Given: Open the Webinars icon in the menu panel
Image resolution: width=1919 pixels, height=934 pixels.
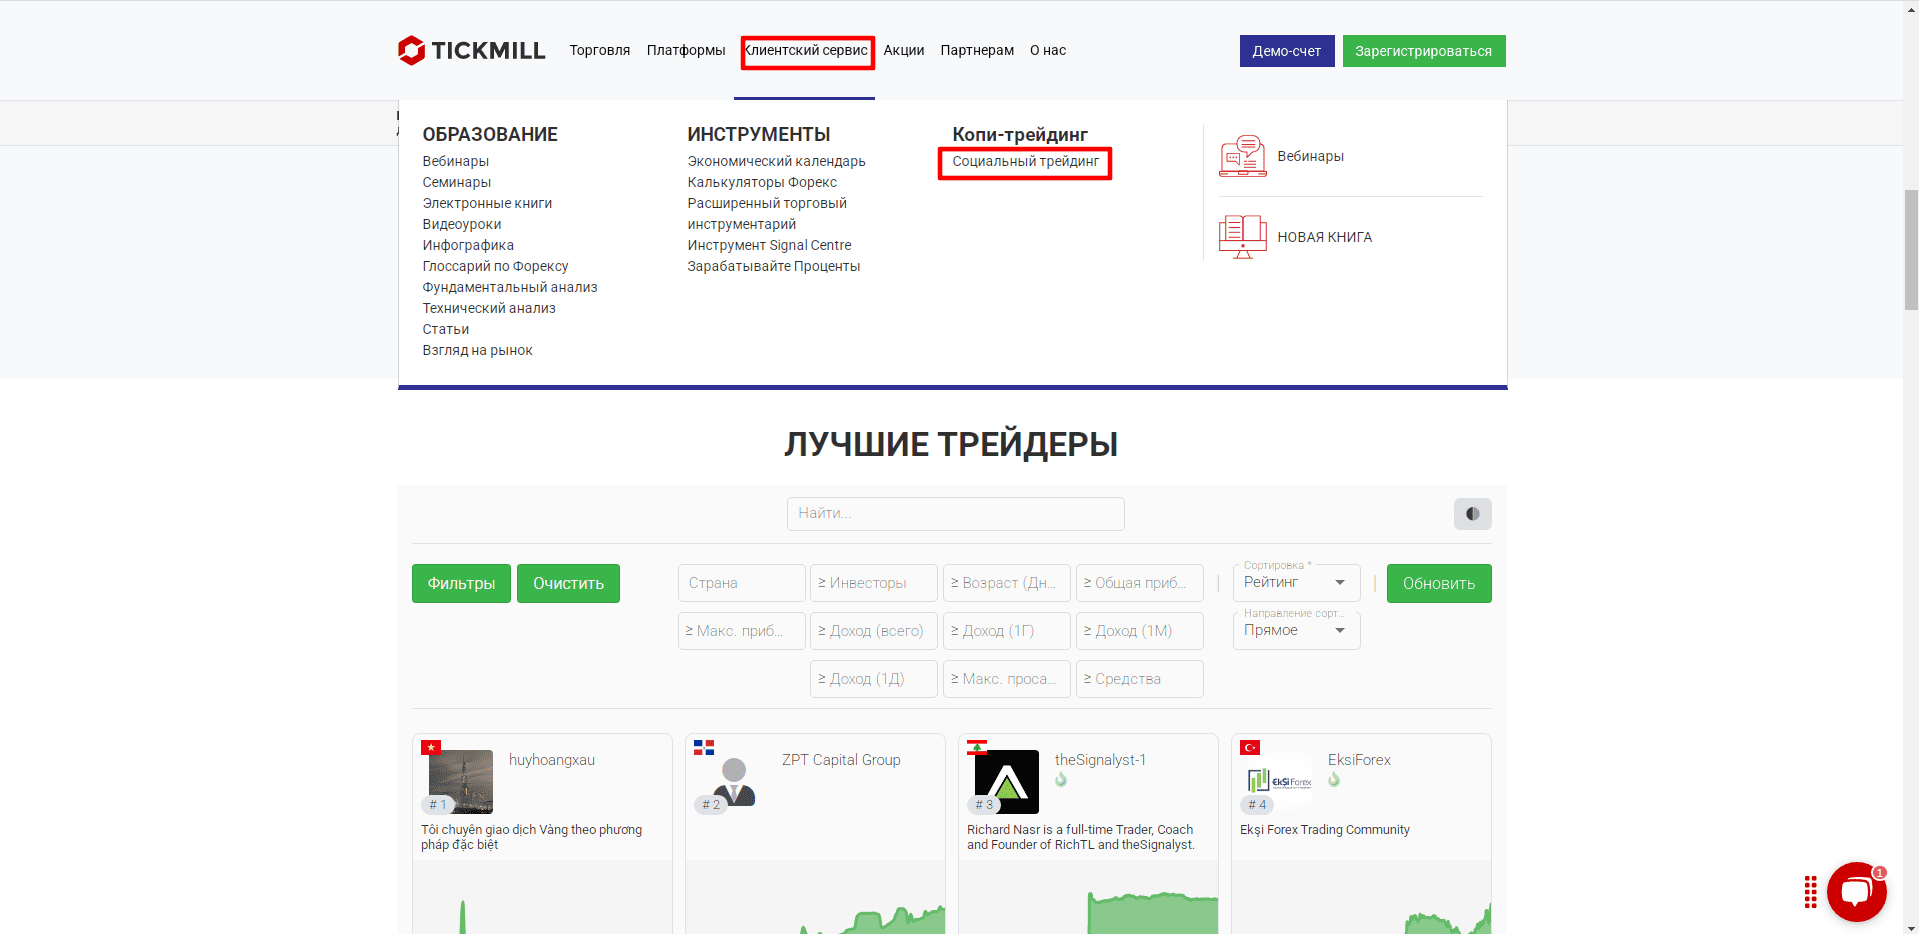Looking at the screenshot, I should click(x=1243, y=156).
